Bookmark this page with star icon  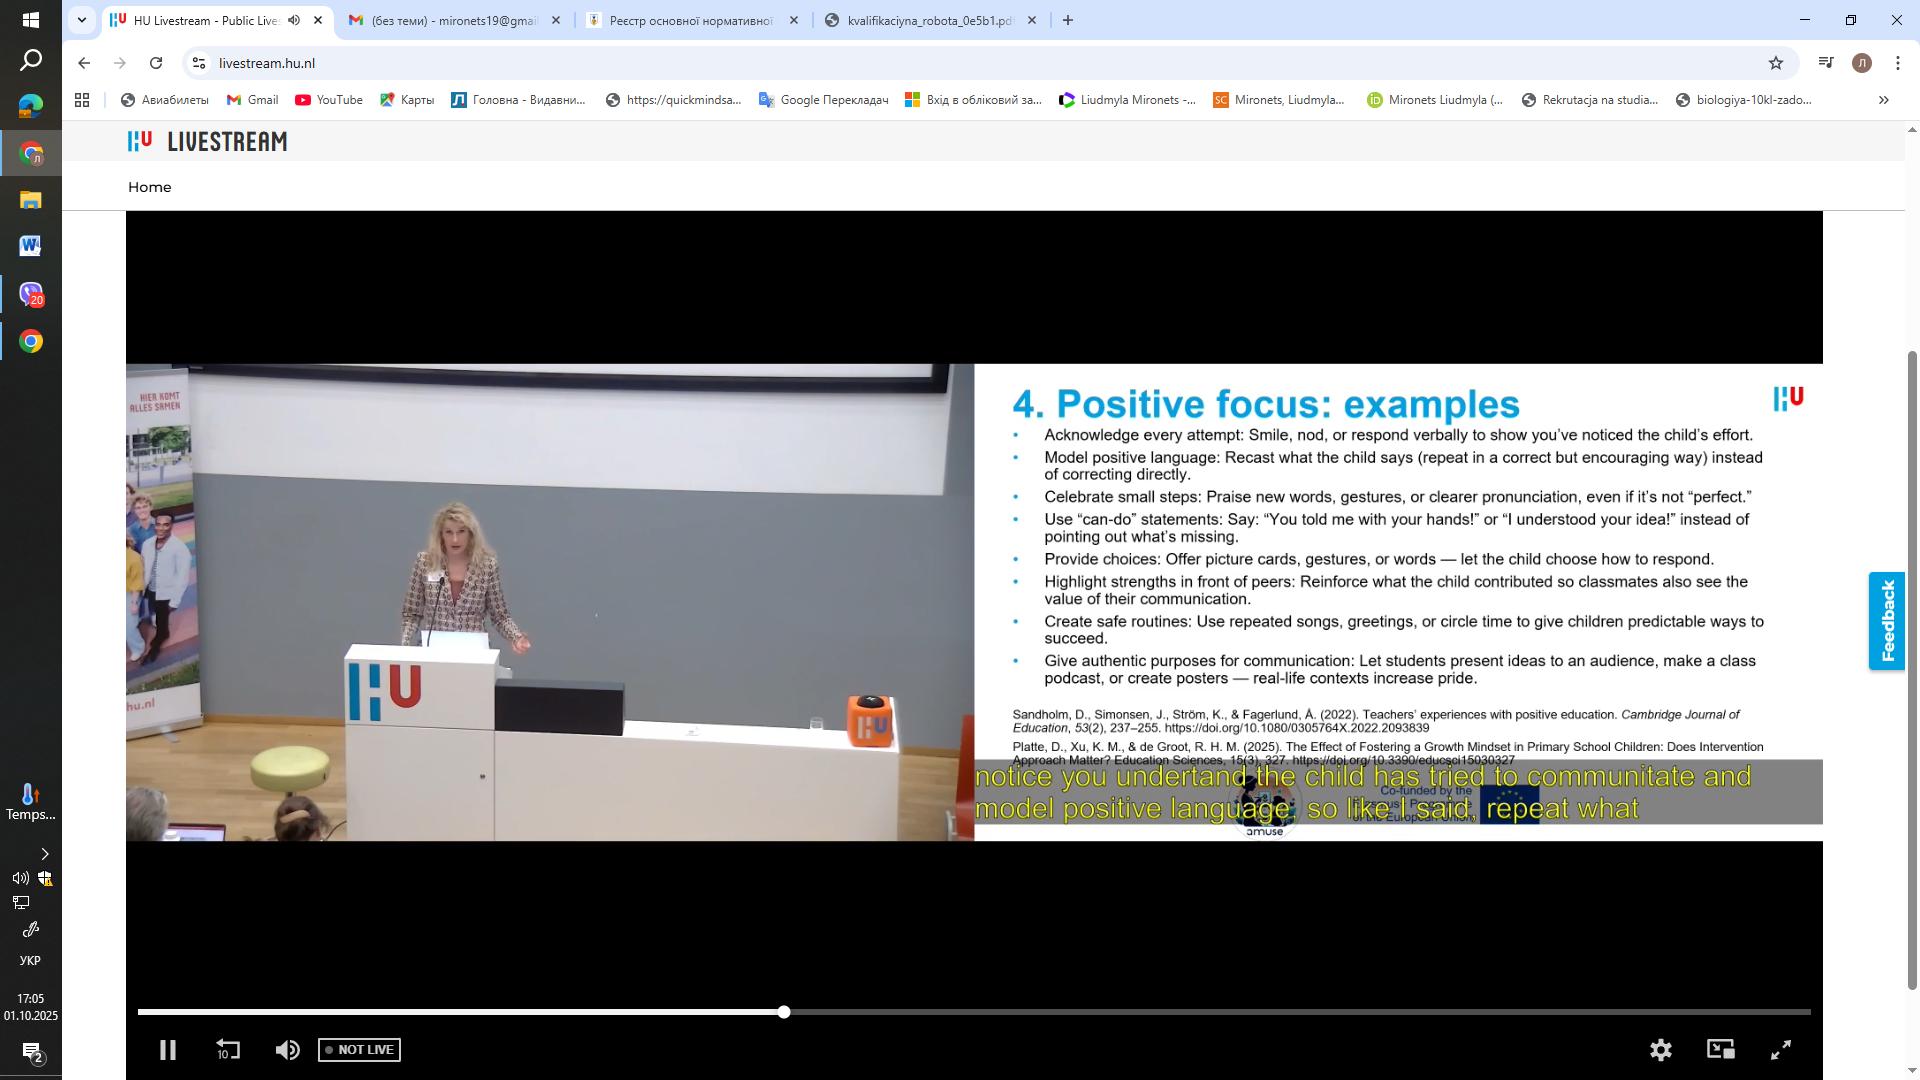click(1776, 63)
